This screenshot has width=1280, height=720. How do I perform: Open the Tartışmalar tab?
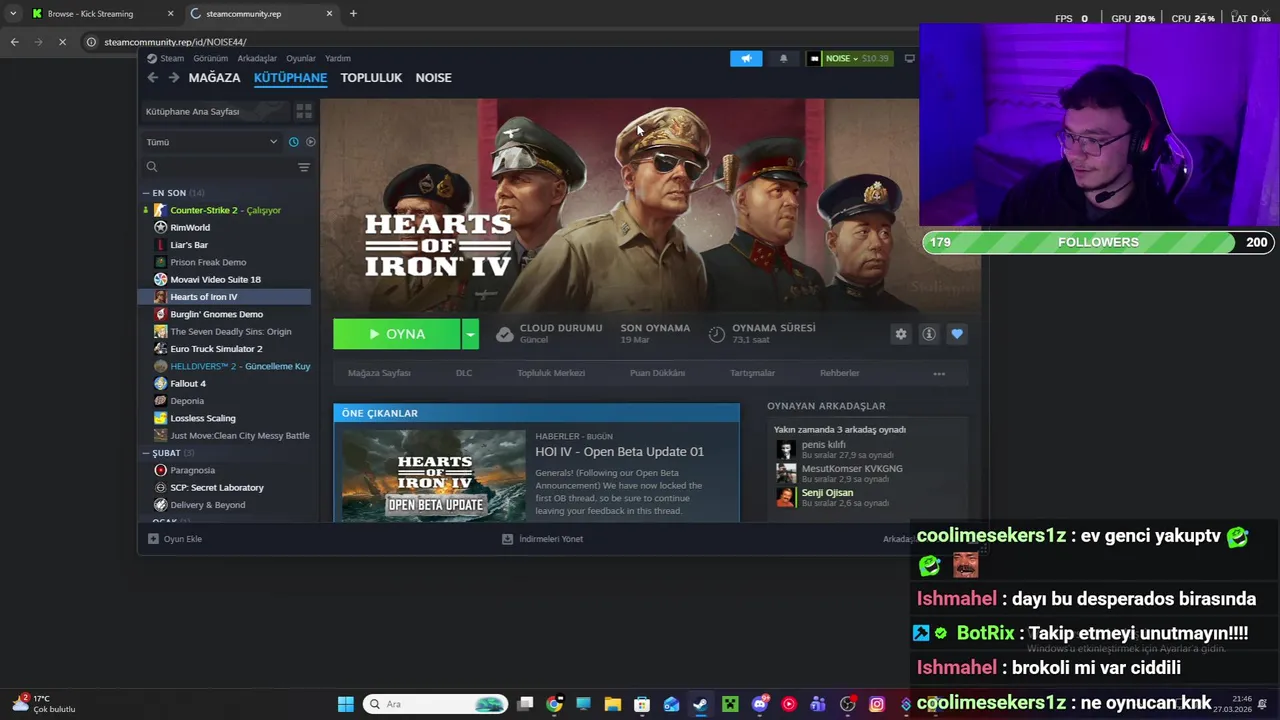[752, 373]
